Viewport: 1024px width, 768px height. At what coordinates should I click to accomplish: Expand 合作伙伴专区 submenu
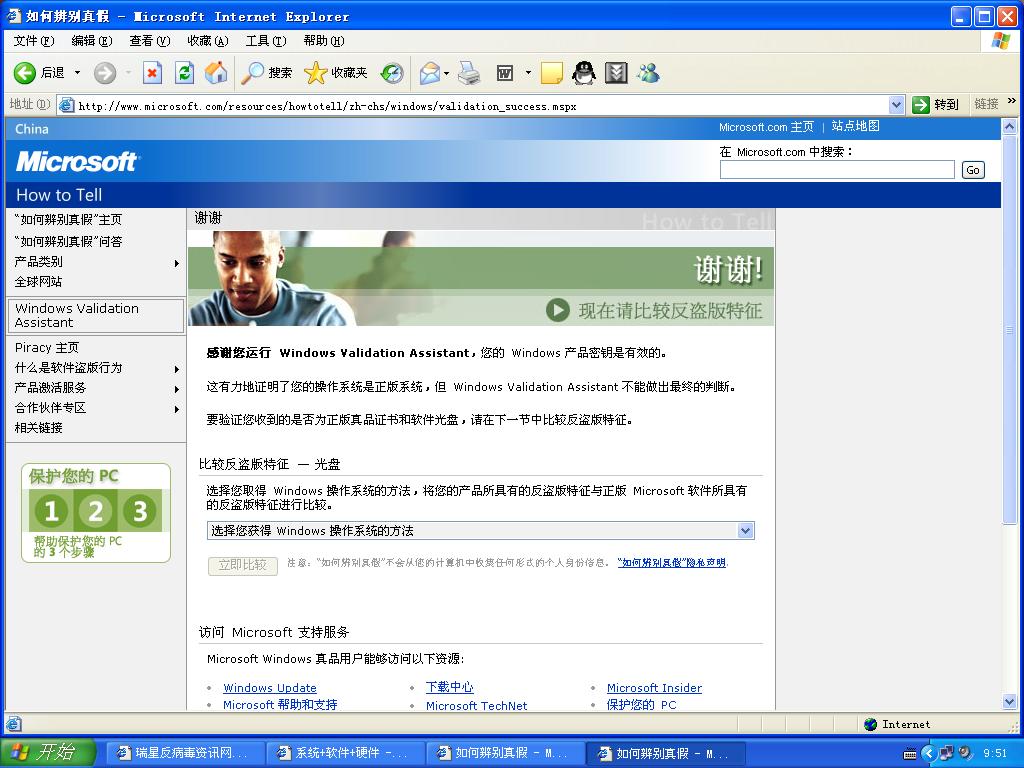pos(176,409)
